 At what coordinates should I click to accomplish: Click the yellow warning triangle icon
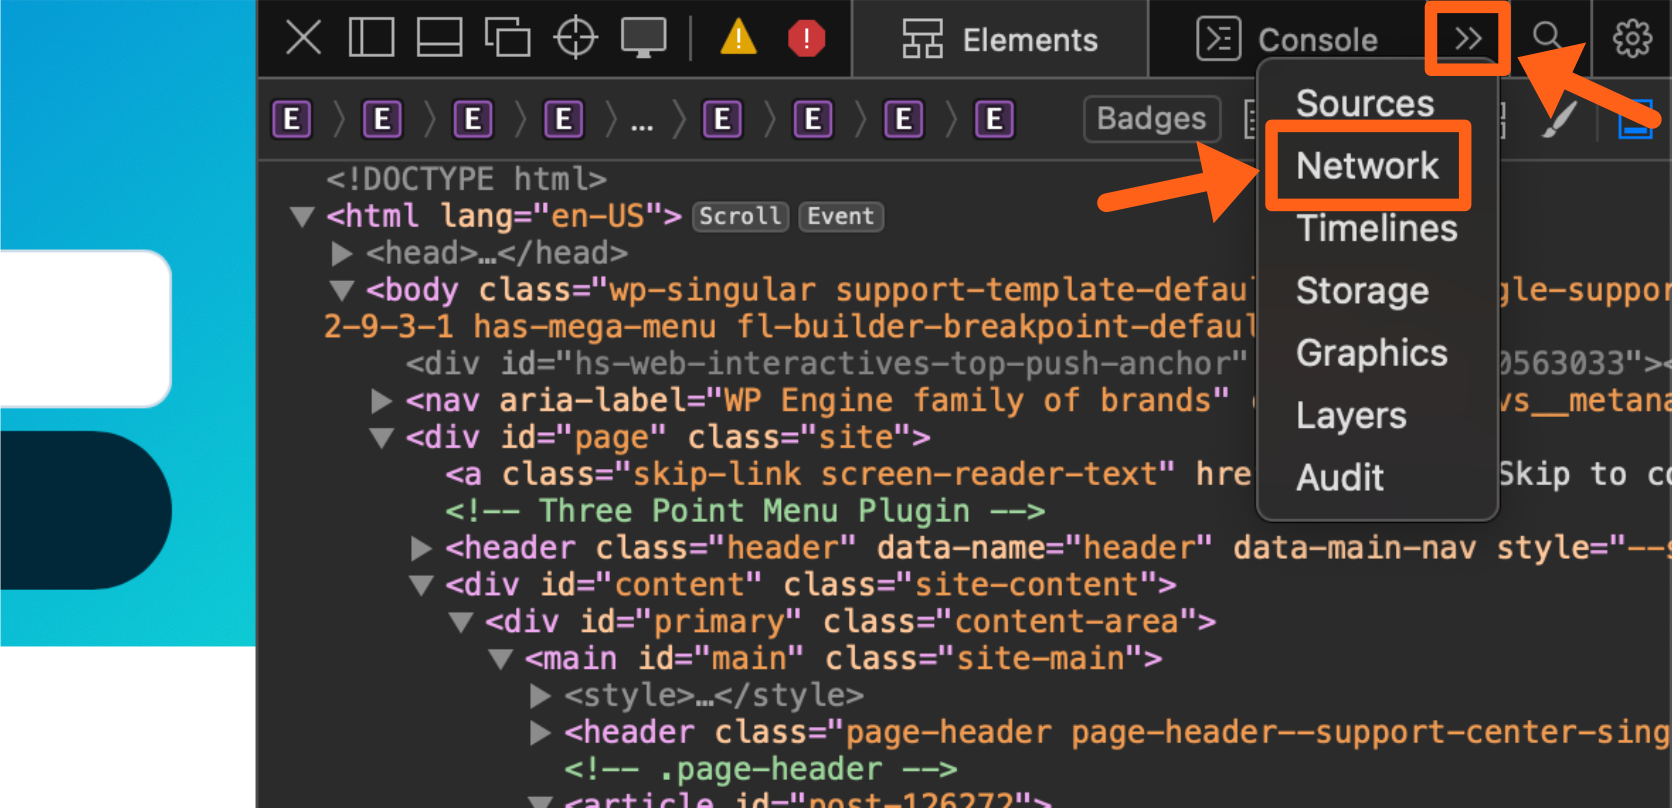(x=738, y=39)
